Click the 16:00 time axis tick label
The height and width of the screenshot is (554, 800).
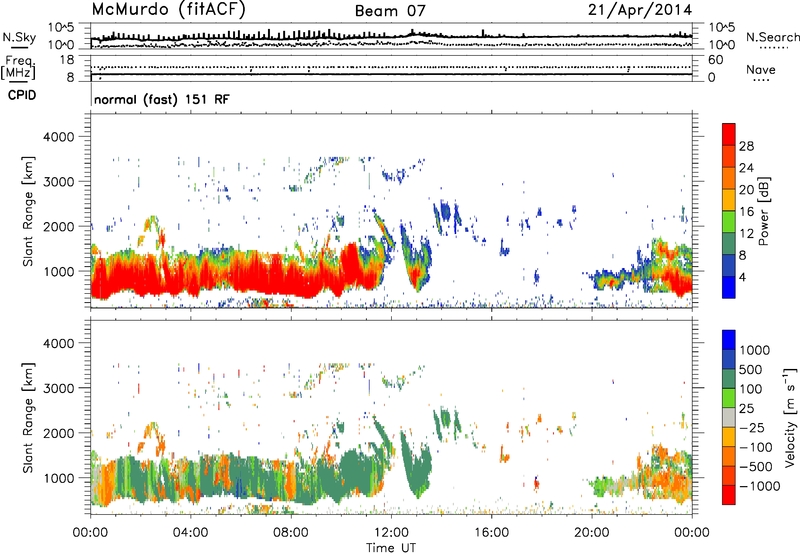(x=491, y=533)
